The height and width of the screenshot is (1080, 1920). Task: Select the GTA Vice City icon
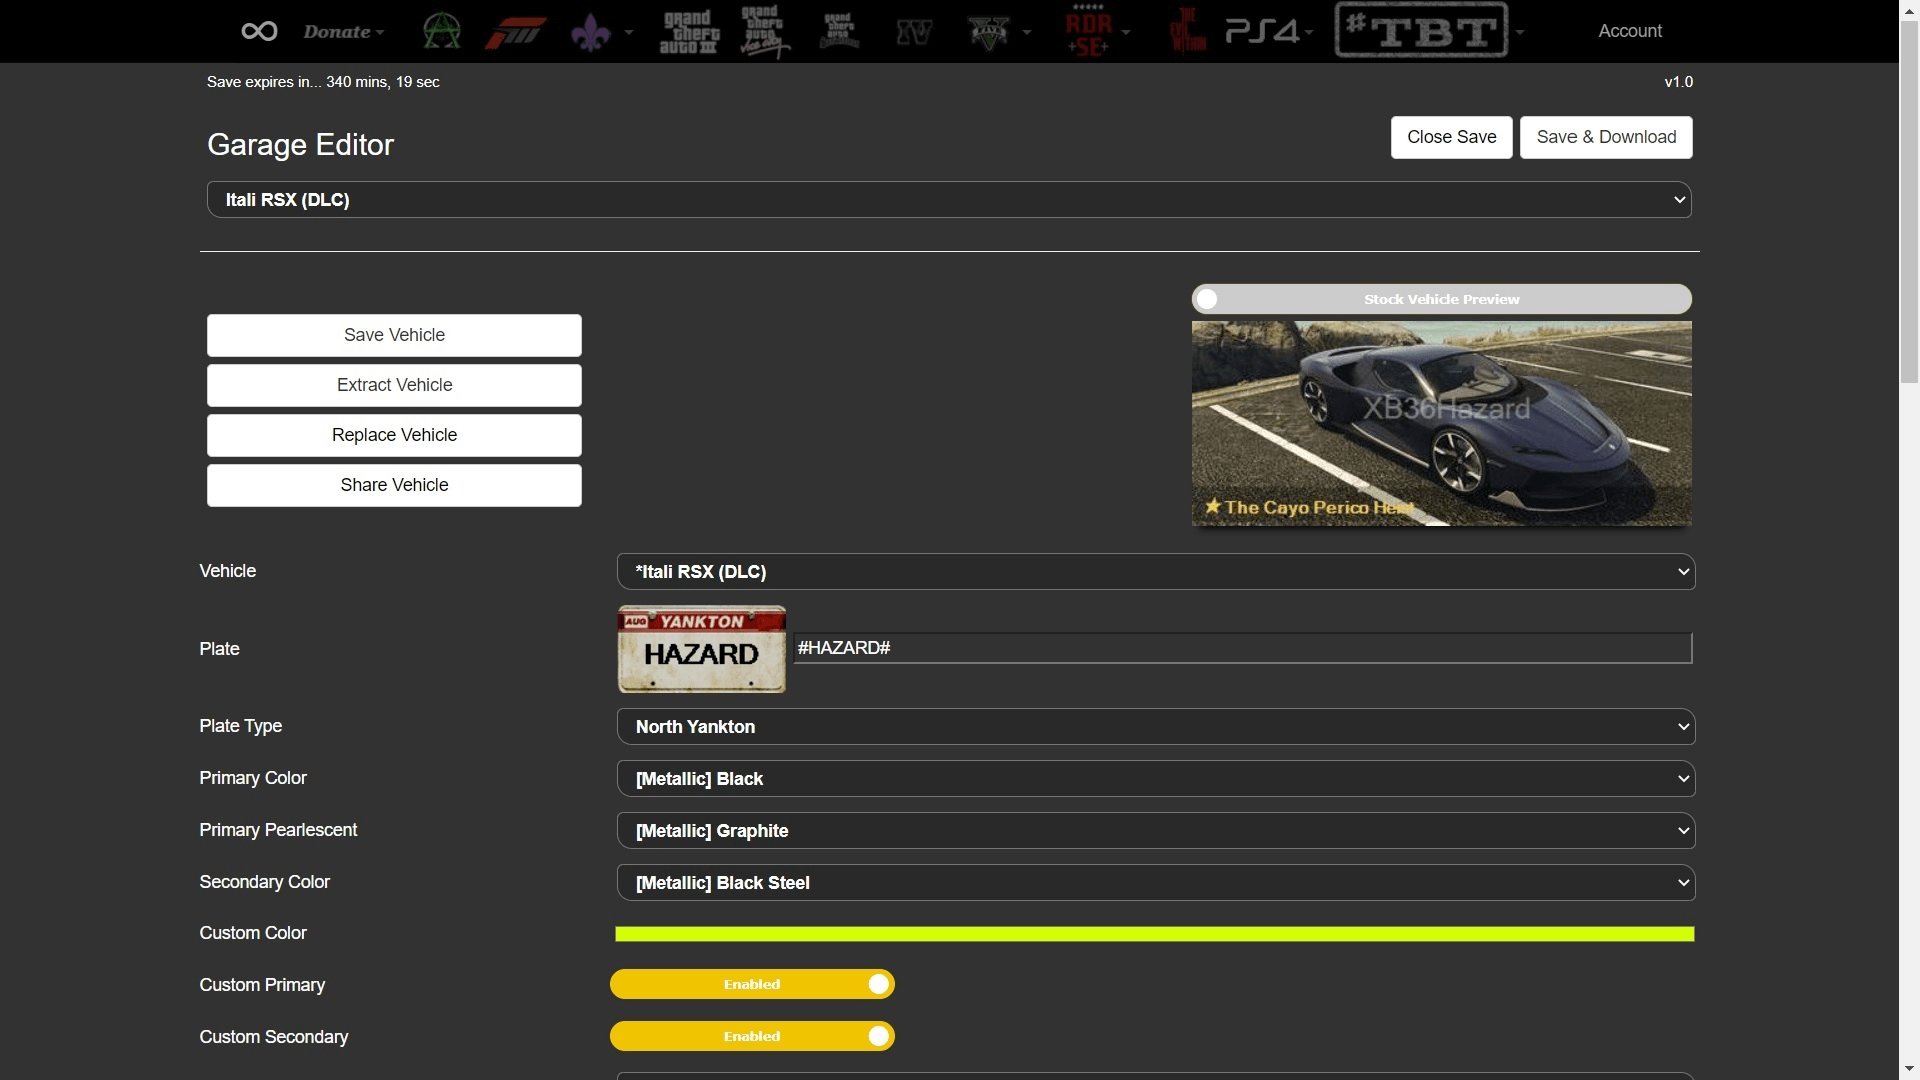[x=764, y=31]
